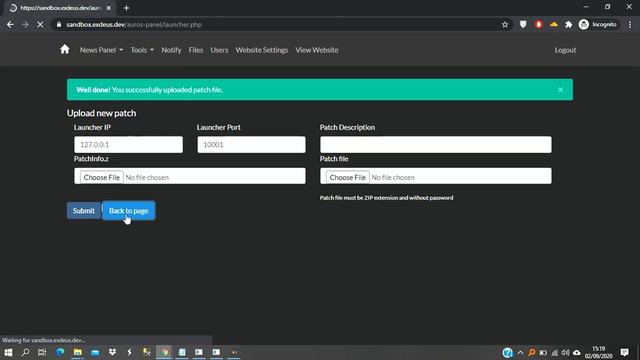Choose File for PatchInfo.z
The image size is (640, 360).
click(102, 177)
